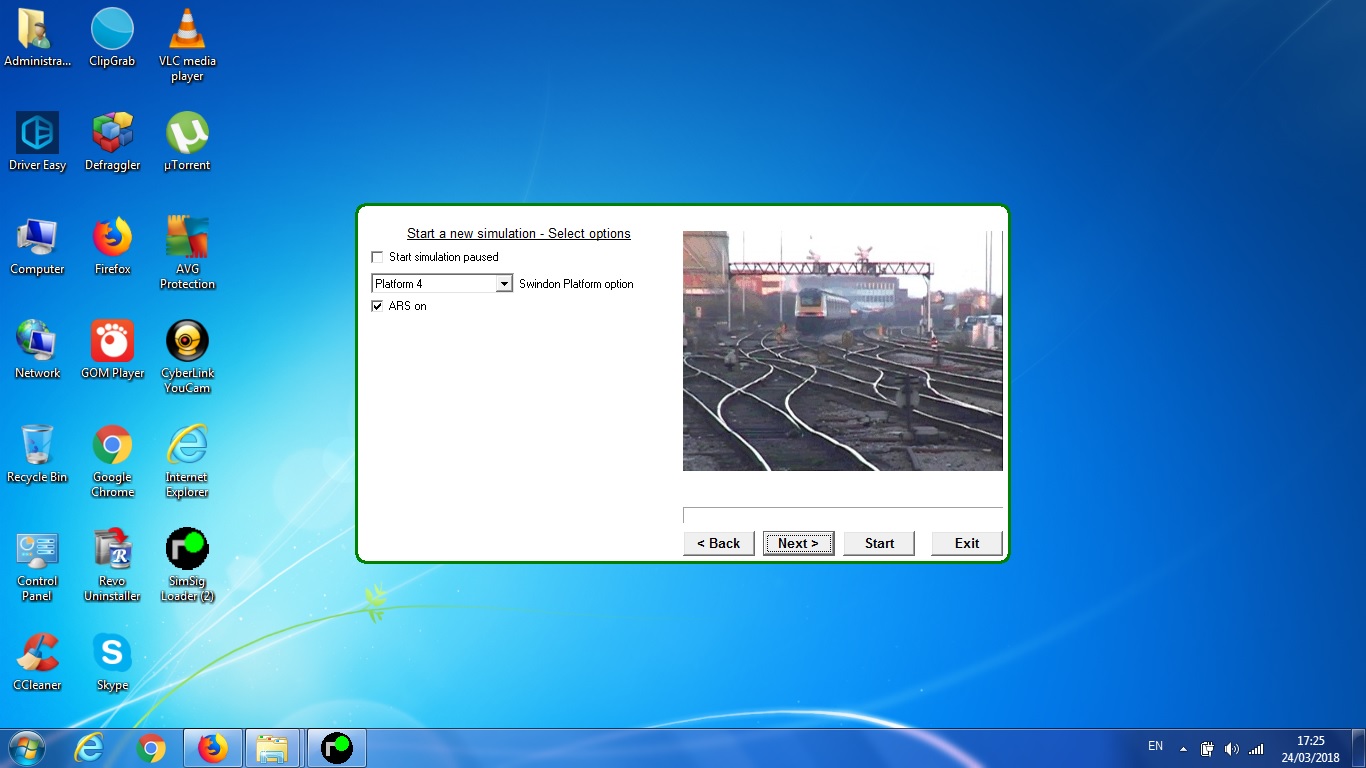1366x768 pixels.
Task: Open the Windows Start menu
Action: click(27, 748)
